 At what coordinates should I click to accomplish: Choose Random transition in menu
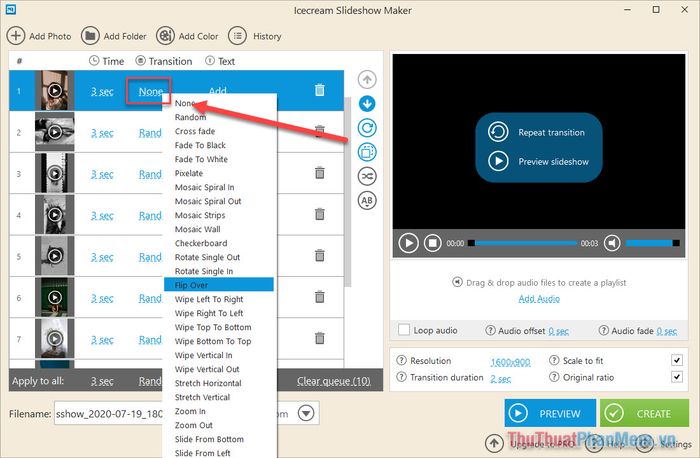219,117
